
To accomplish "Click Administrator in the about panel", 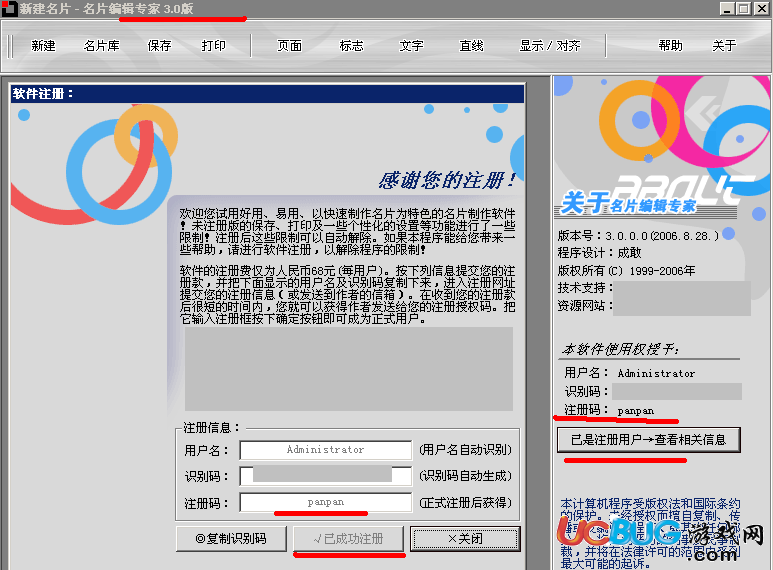I will click(x=656, y=373).
